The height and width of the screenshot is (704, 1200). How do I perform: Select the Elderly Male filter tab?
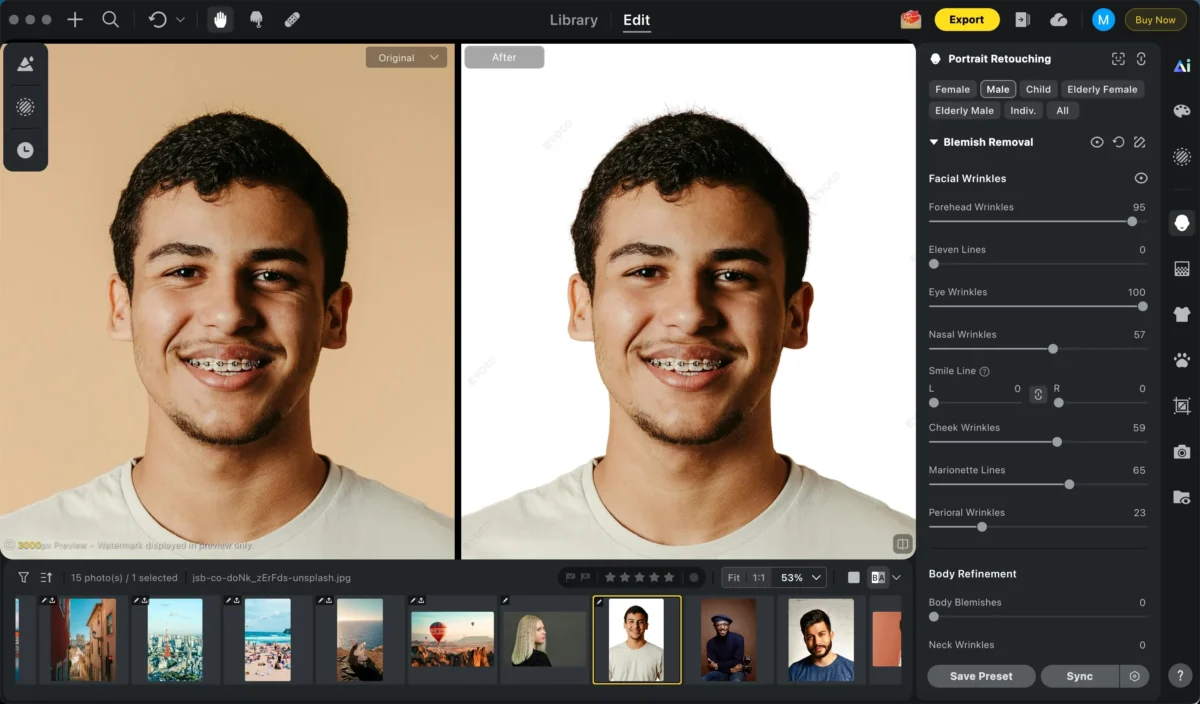[x=964, y=110]
